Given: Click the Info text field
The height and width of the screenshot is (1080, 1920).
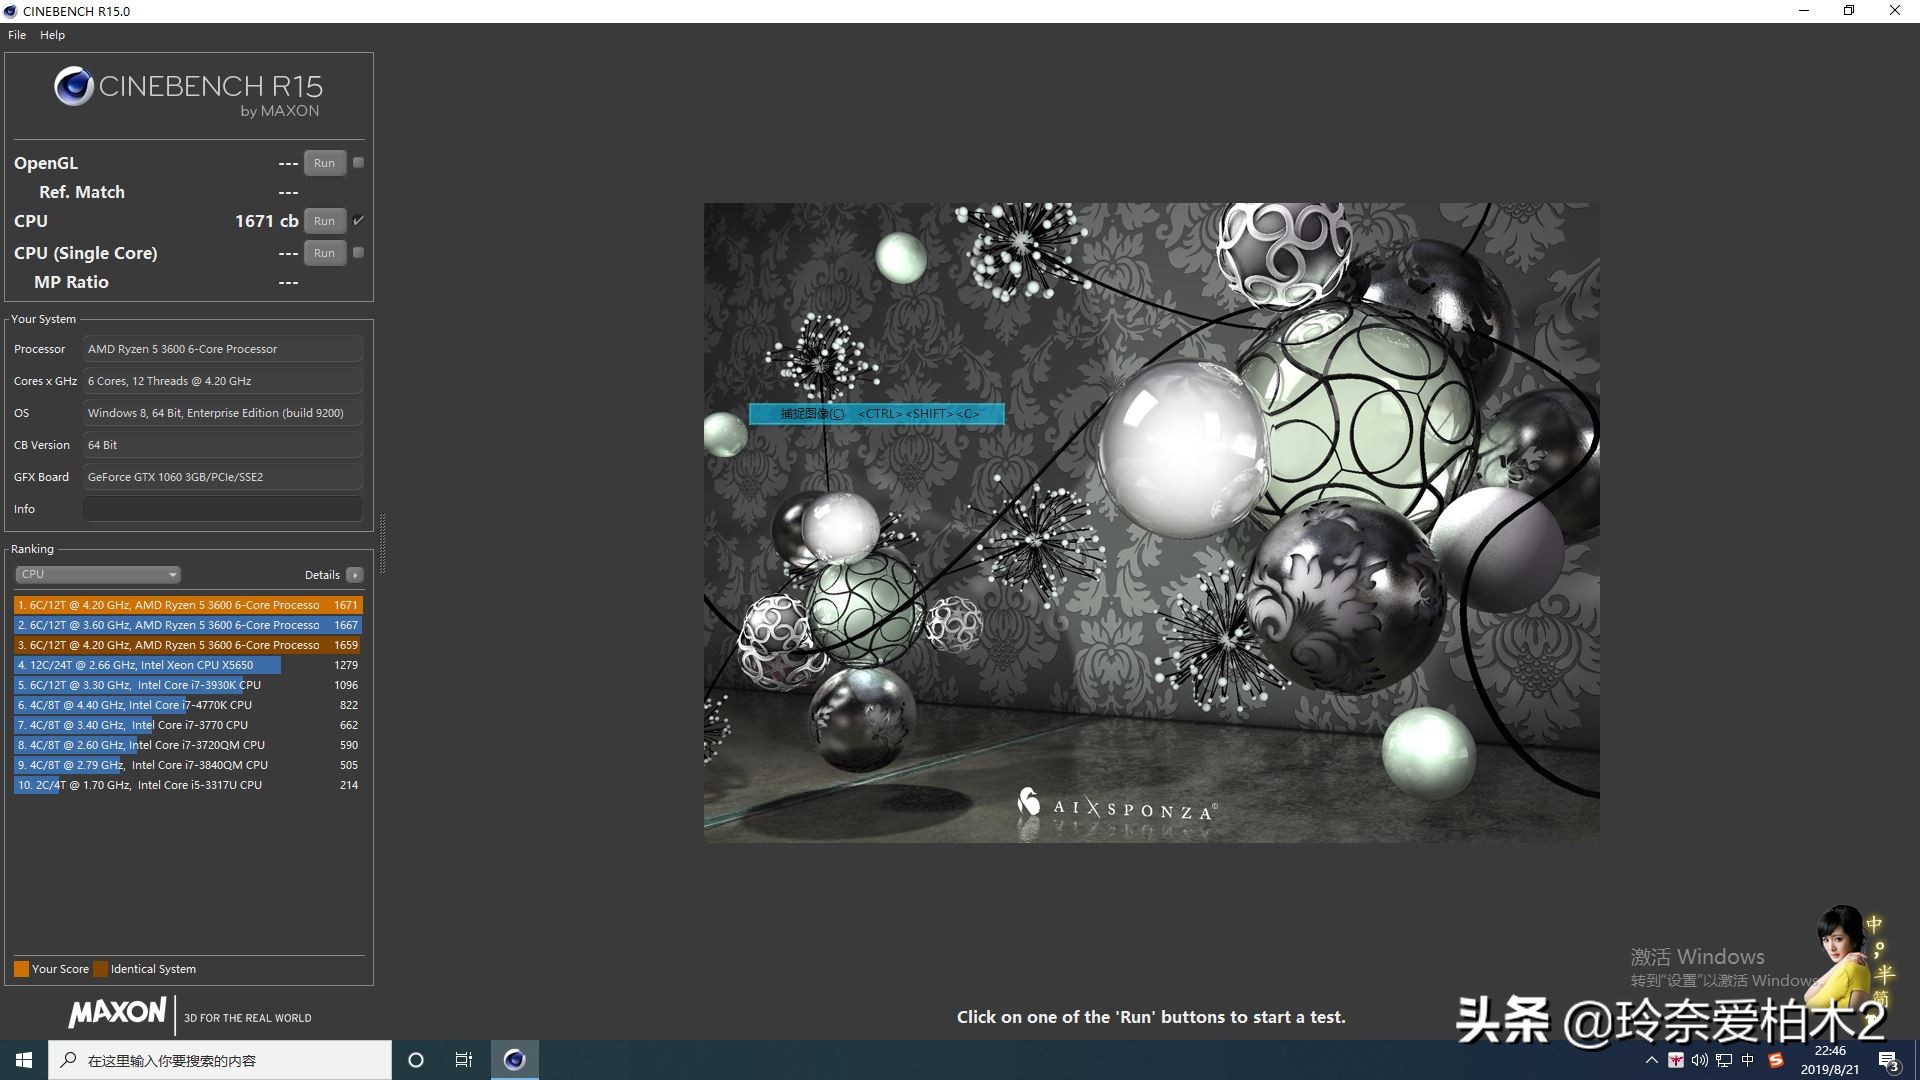Looking at the screenshot, I should pyautogui.click(x=222, y=509).
